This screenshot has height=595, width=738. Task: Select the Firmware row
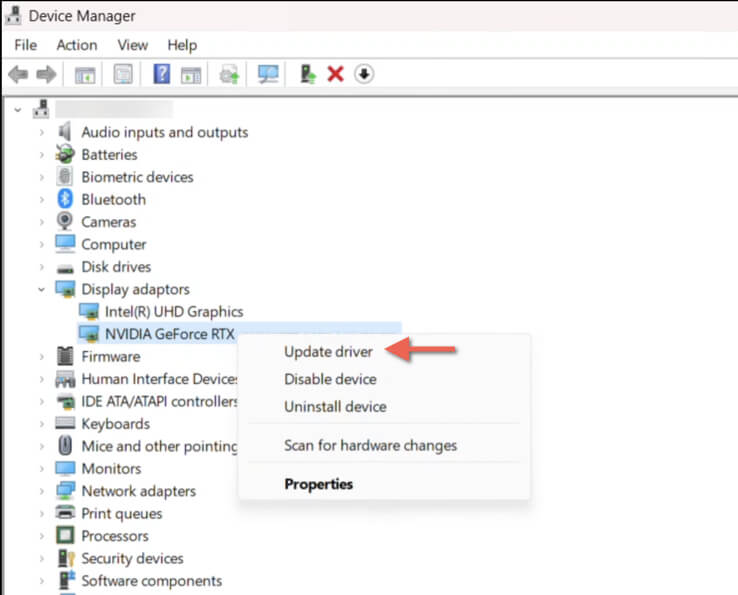pyautogui.click(x=111, y=356)
